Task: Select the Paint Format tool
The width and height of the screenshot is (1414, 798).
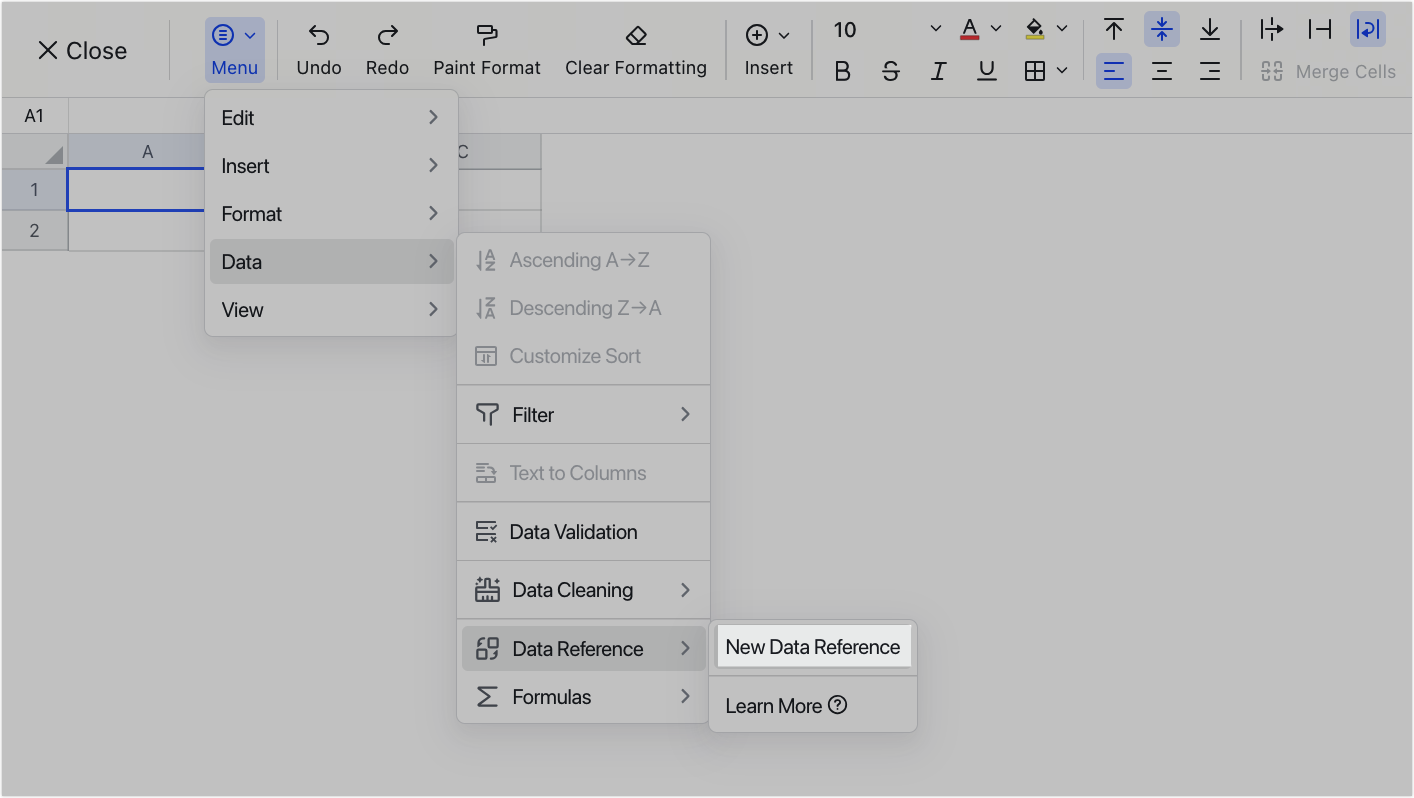Action: pyautogui.click(x=486, y=45)
